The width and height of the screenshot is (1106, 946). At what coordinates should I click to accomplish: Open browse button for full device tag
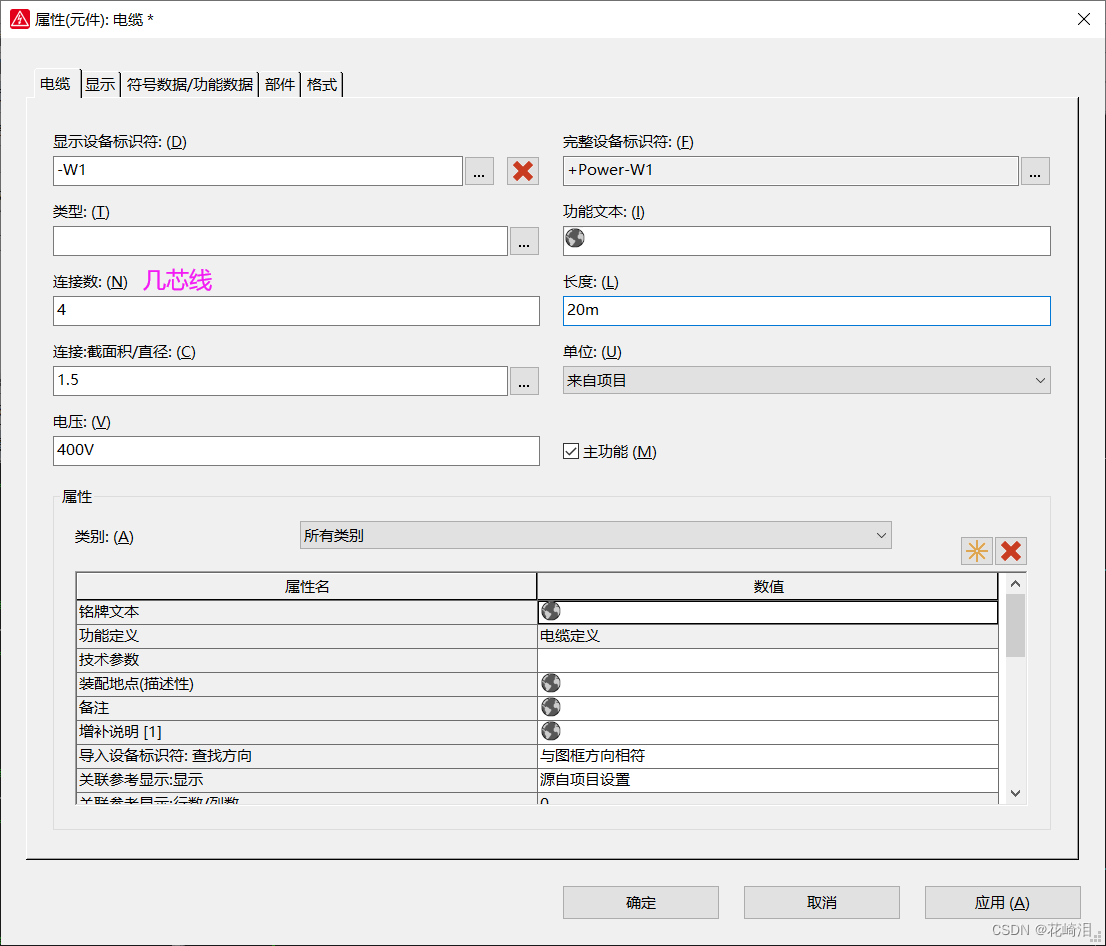click(1035, 171)
